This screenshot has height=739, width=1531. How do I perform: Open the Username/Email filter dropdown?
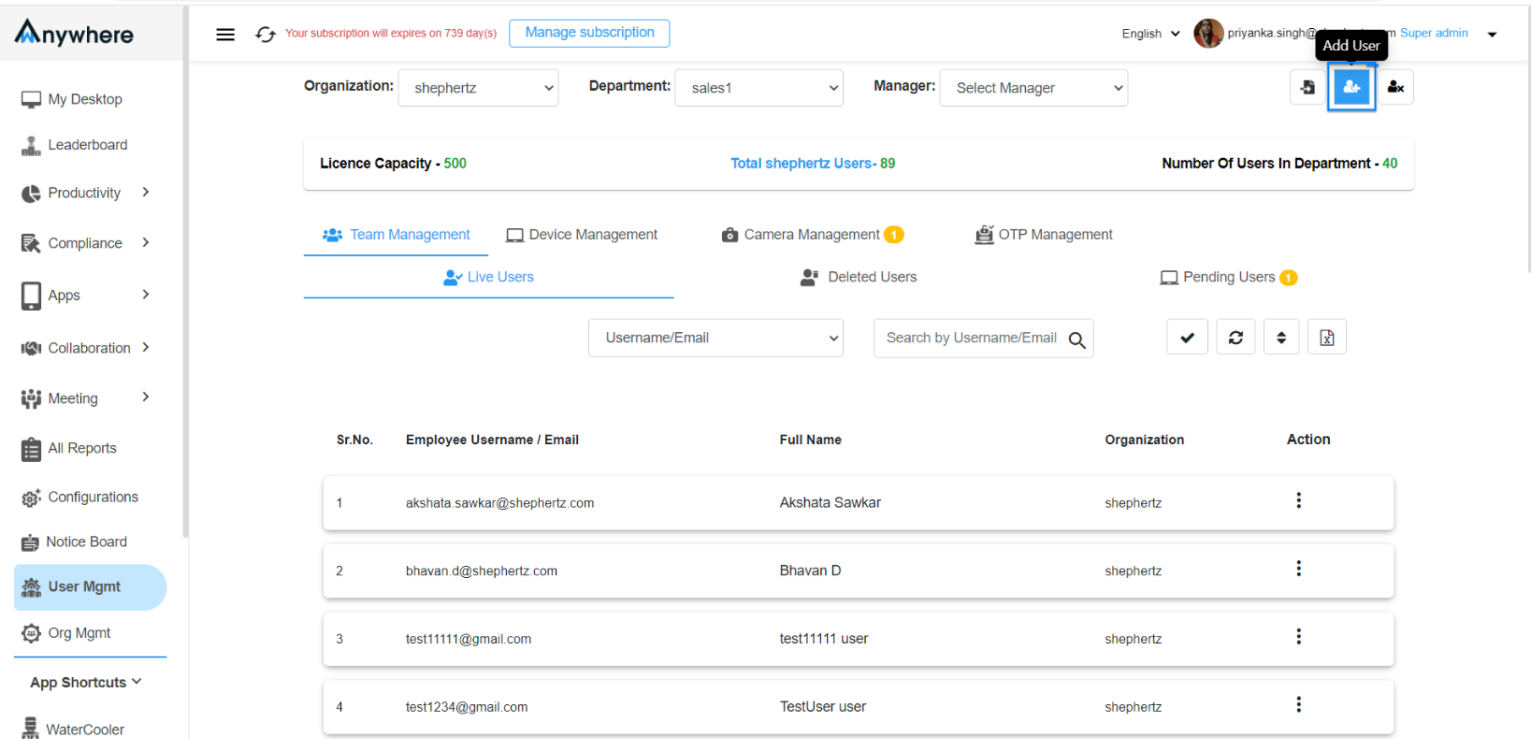coord(716,338)
